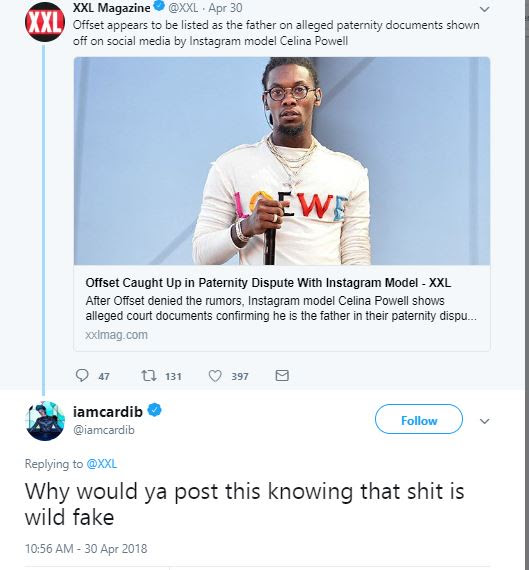Click the 10:56 AM - 30 Apr 2018 timestamp

pos(86,549)
